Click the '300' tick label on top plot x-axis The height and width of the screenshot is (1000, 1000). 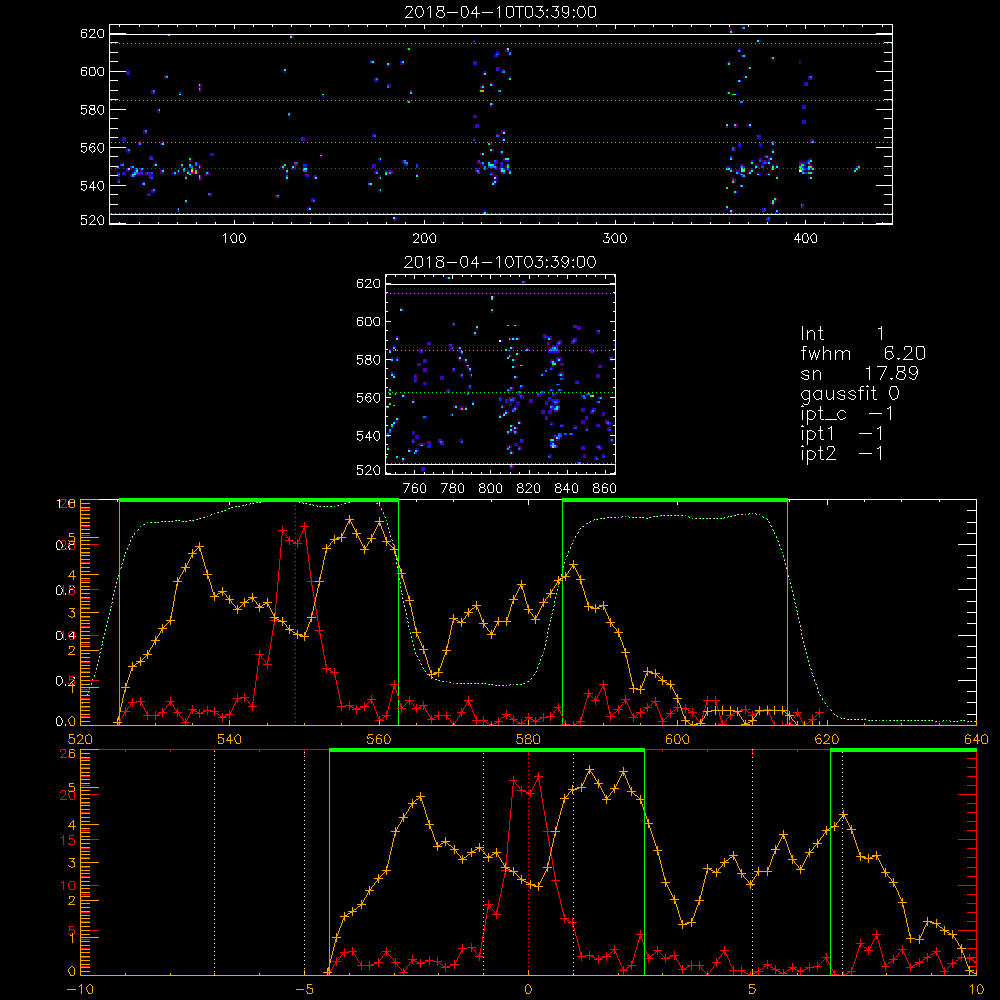(615, 239)
